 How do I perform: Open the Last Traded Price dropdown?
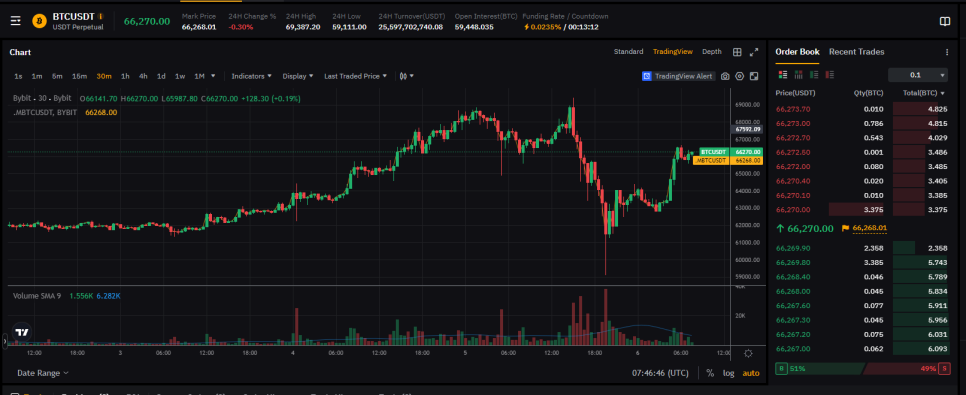(x=355, y=76)
